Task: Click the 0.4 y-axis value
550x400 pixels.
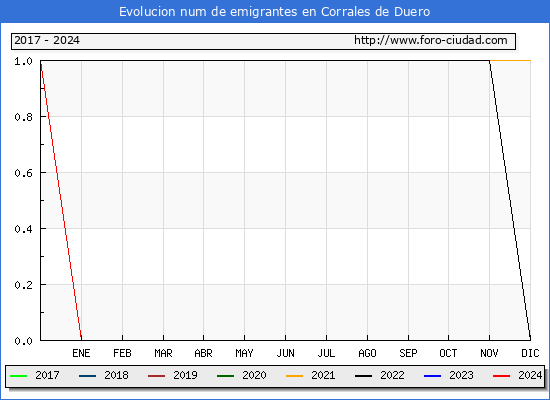Action: [x=23, y=229]
